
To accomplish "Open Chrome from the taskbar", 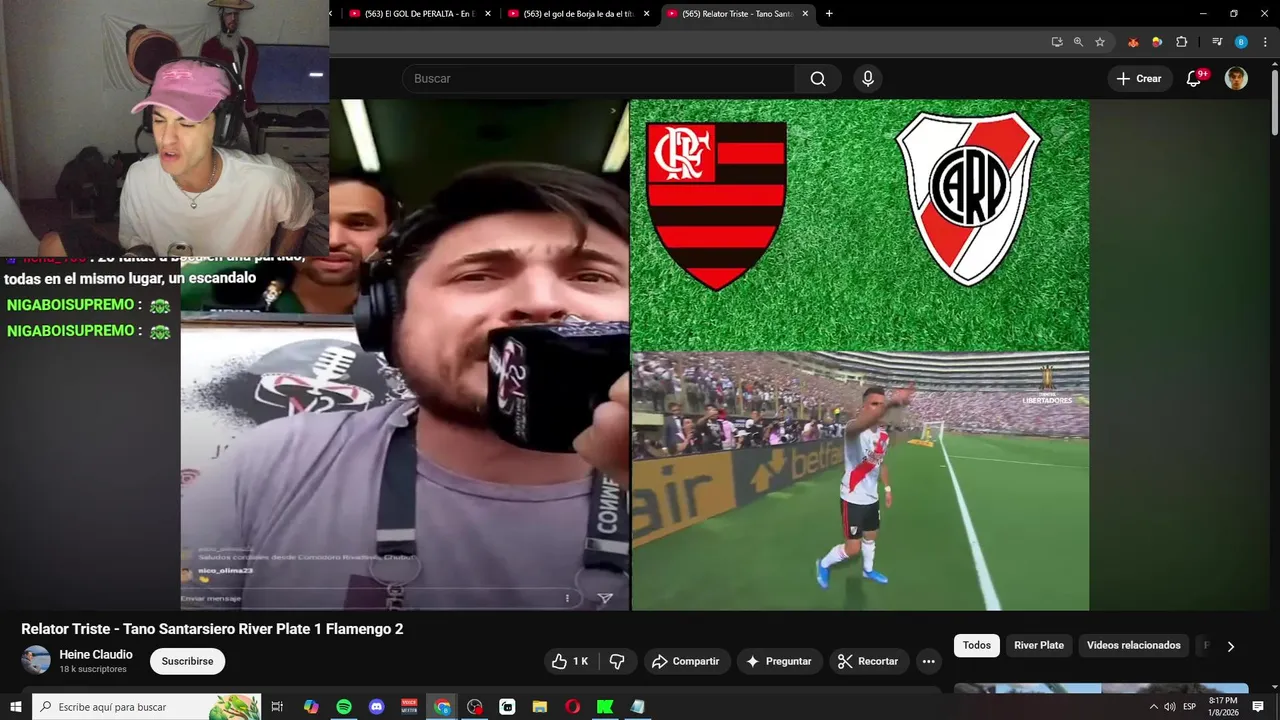I will tap(442, 707).
